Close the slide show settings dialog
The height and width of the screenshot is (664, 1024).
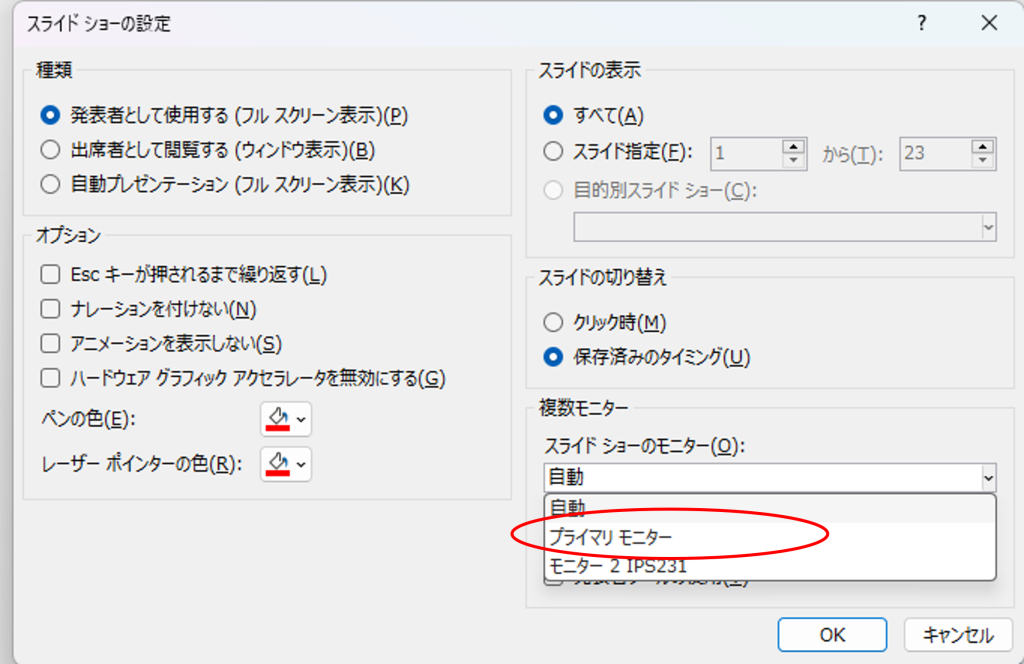tap(988, 23)
